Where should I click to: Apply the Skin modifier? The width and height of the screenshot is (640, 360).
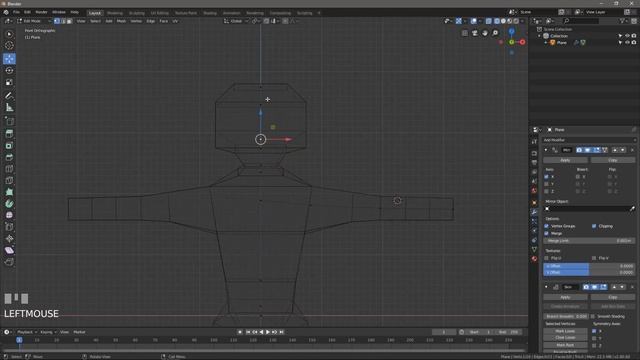(565, 298)
